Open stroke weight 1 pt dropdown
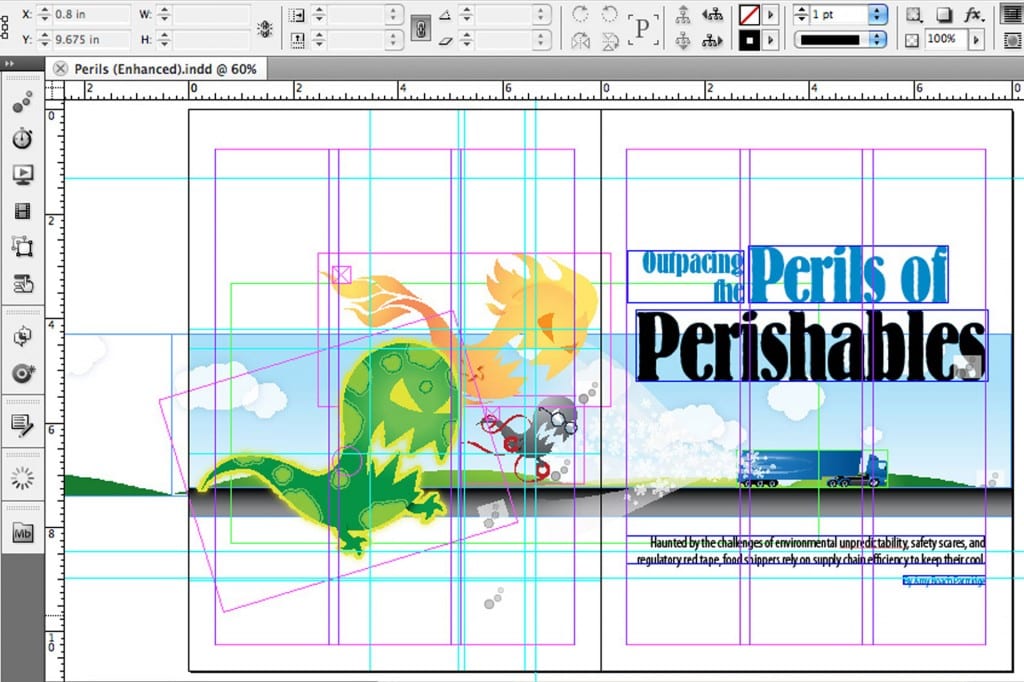Image resolution: width=1024 pixels, height=682 pixels. click(x=878, y=15)
